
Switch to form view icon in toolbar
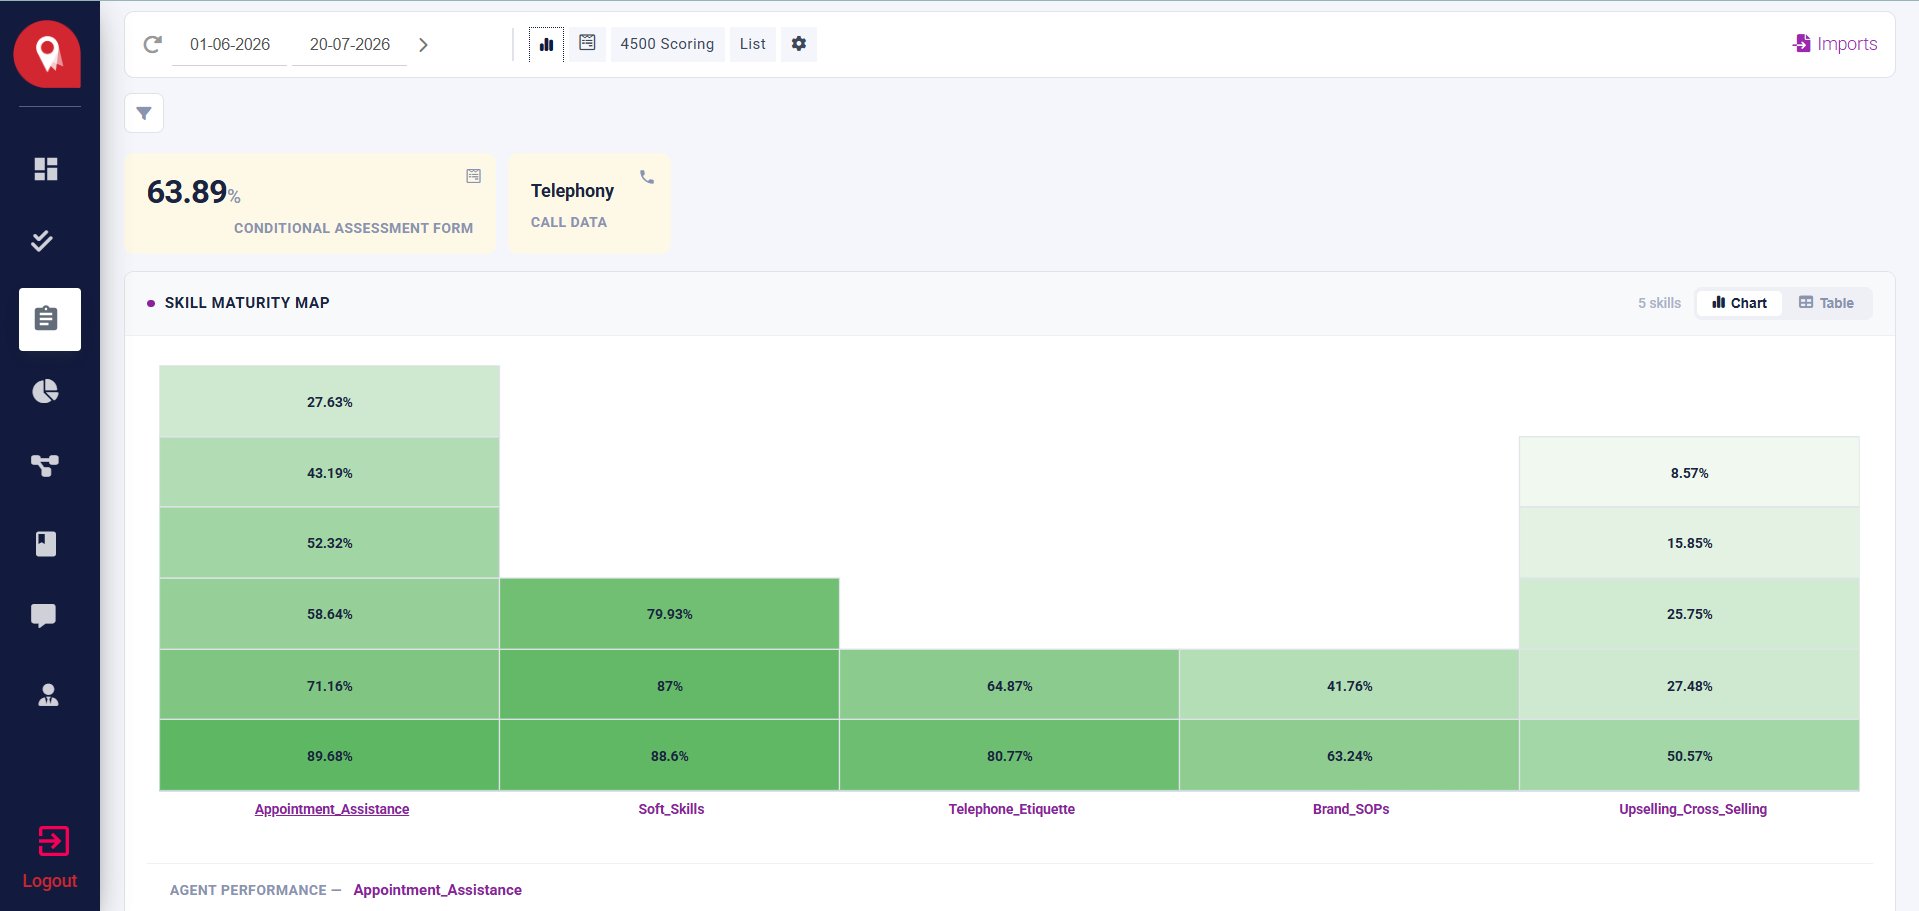click(588, 43)
